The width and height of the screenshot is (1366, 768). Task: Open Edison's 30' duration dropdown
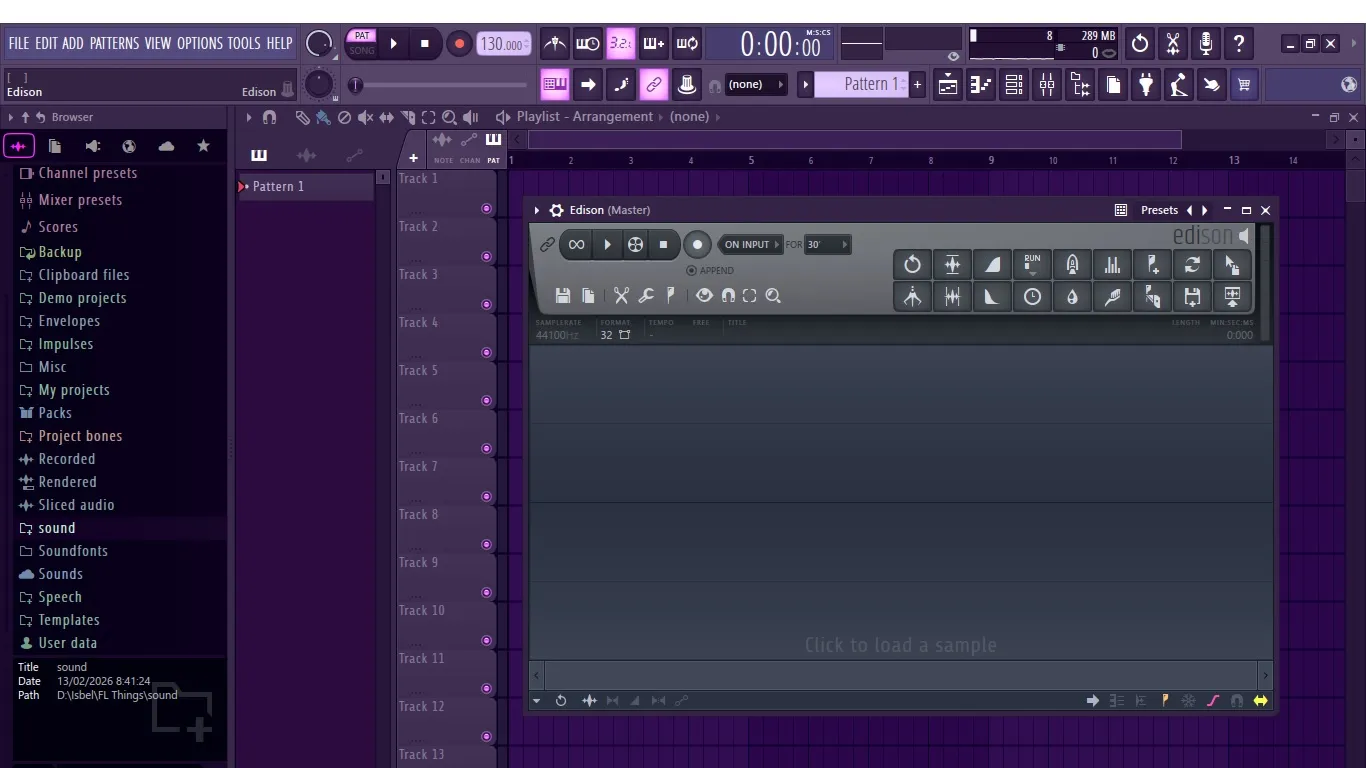[828, 244]
